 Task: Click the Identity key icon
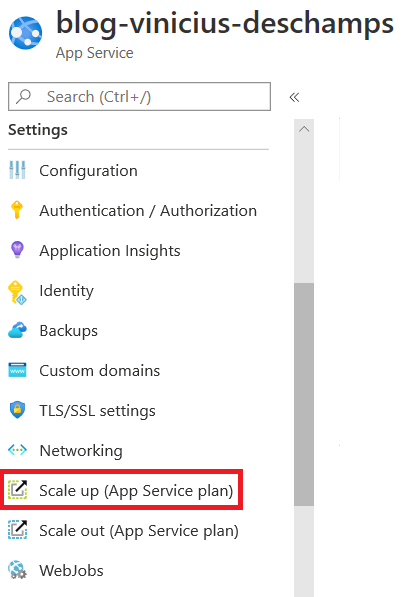click(17, 292)
